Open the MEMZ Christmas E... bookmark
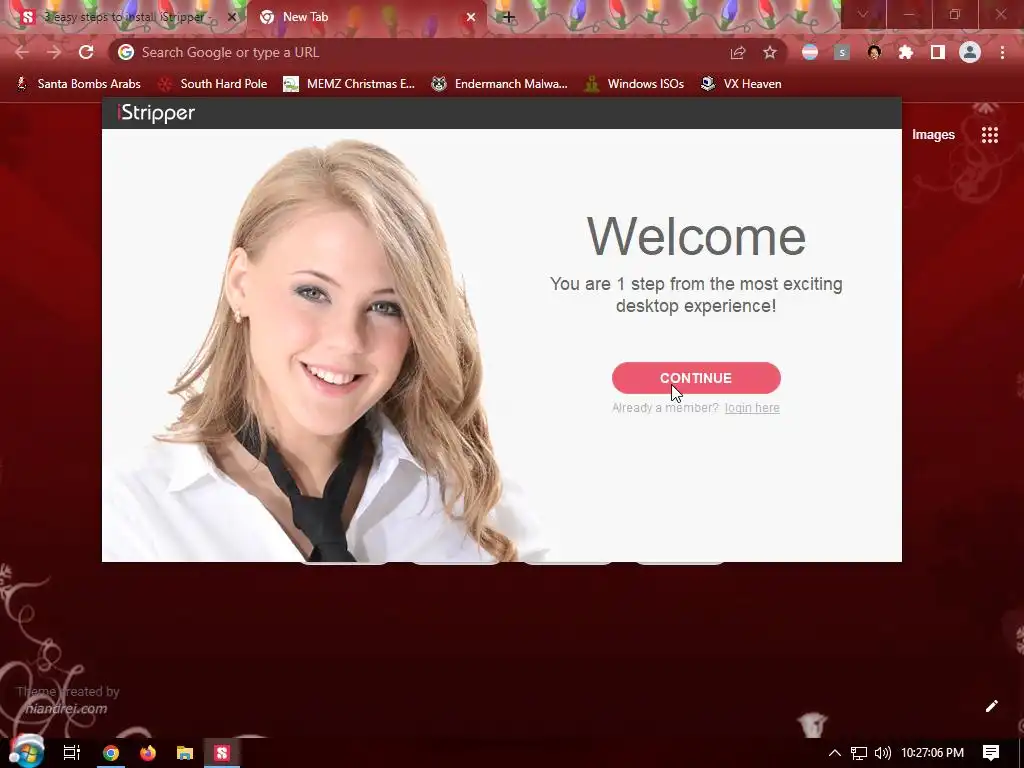 [349, 84]
